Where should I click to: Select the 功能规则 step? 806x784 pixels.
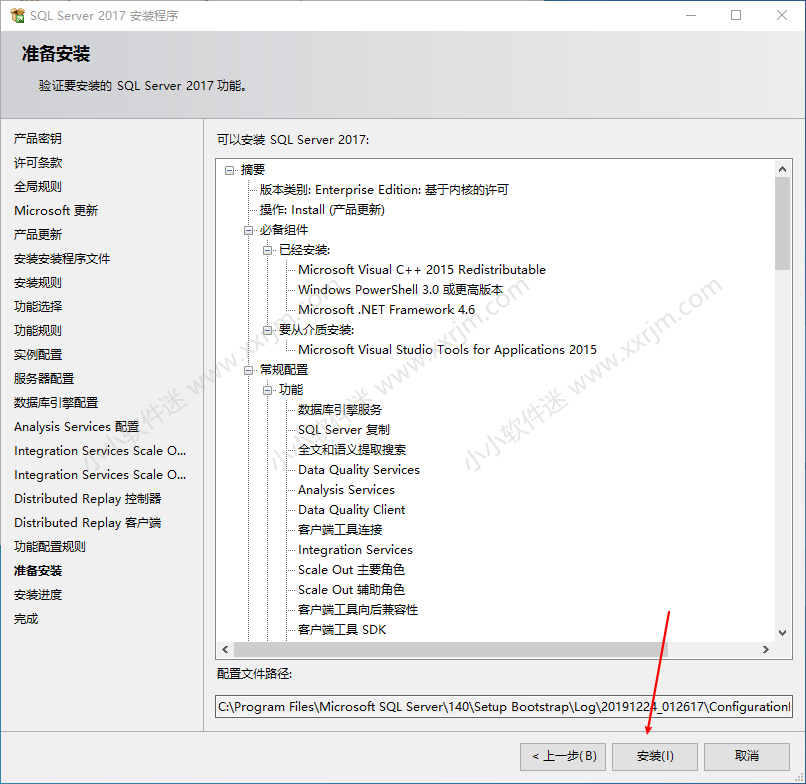[38, 331]
